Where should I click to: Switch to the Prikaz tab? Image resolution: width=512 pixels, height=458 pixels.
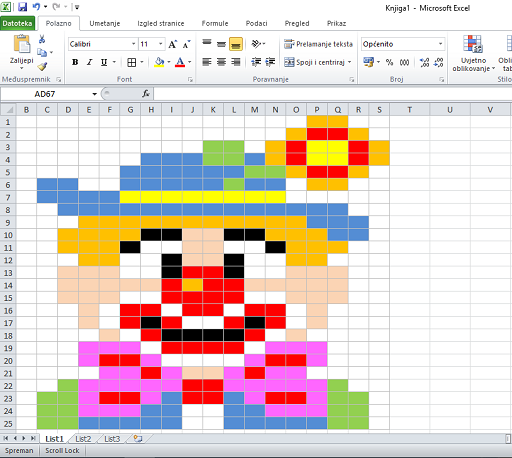[336, 23]
